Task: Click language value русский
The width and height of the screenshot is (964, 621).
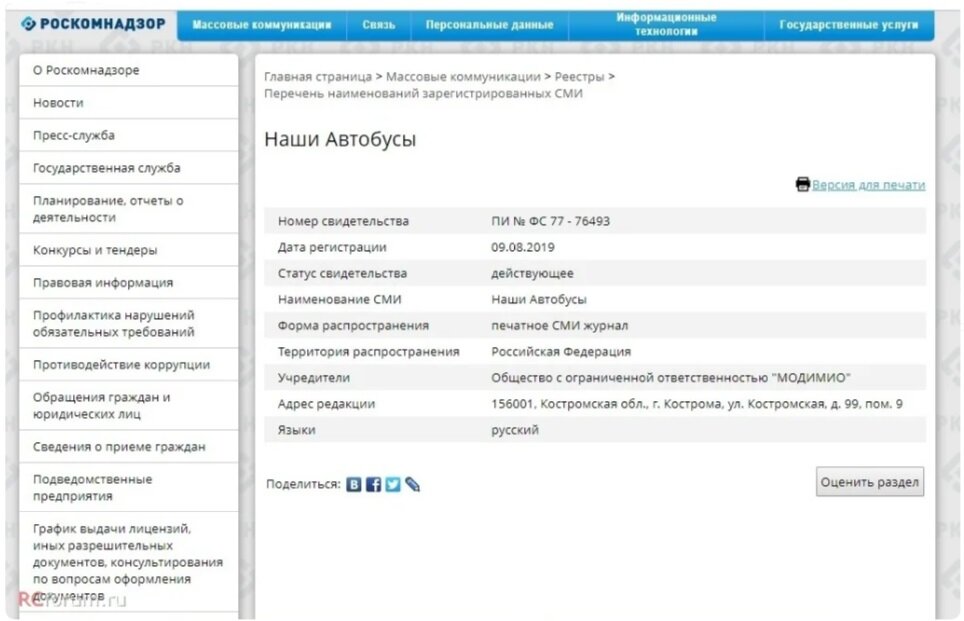Action: tap(515, 430)
